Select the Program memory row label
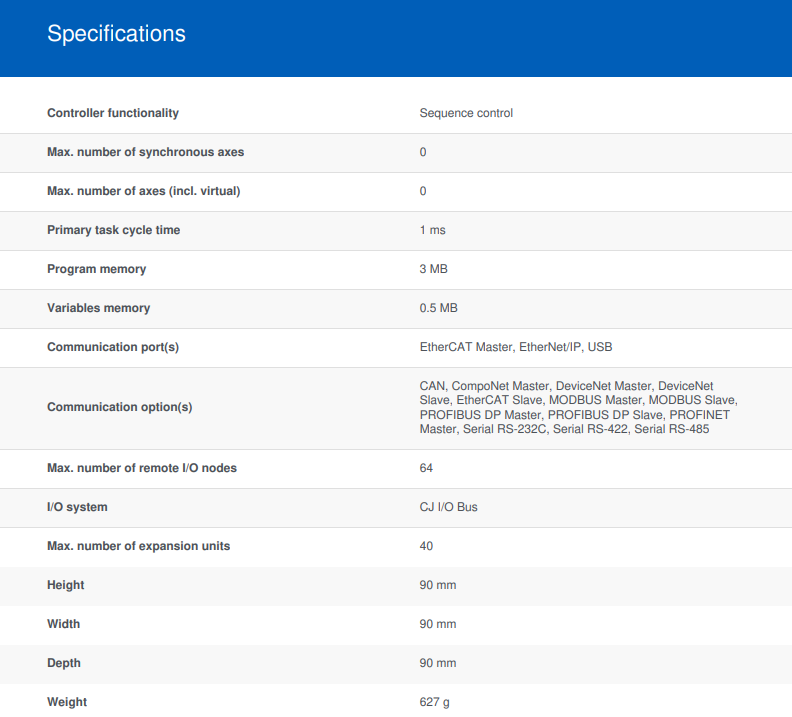This screenshot has height=717, width=792. click(96, 269)
